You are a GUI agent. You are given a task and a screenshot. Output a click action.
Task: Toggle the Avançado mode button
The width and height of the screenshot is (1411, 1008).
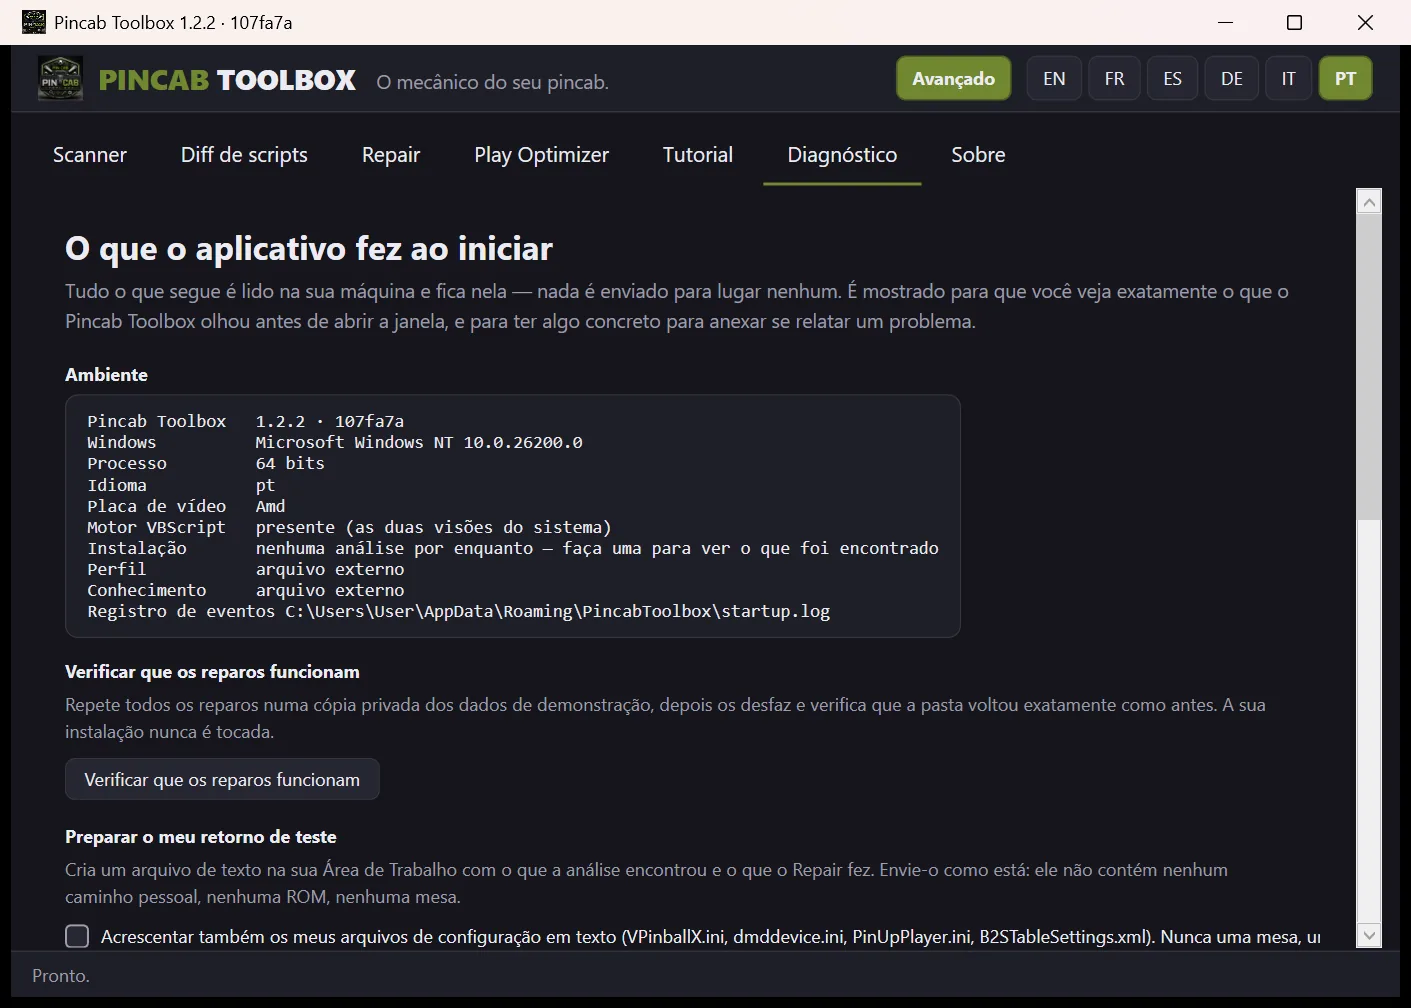(x=953, y=79)
